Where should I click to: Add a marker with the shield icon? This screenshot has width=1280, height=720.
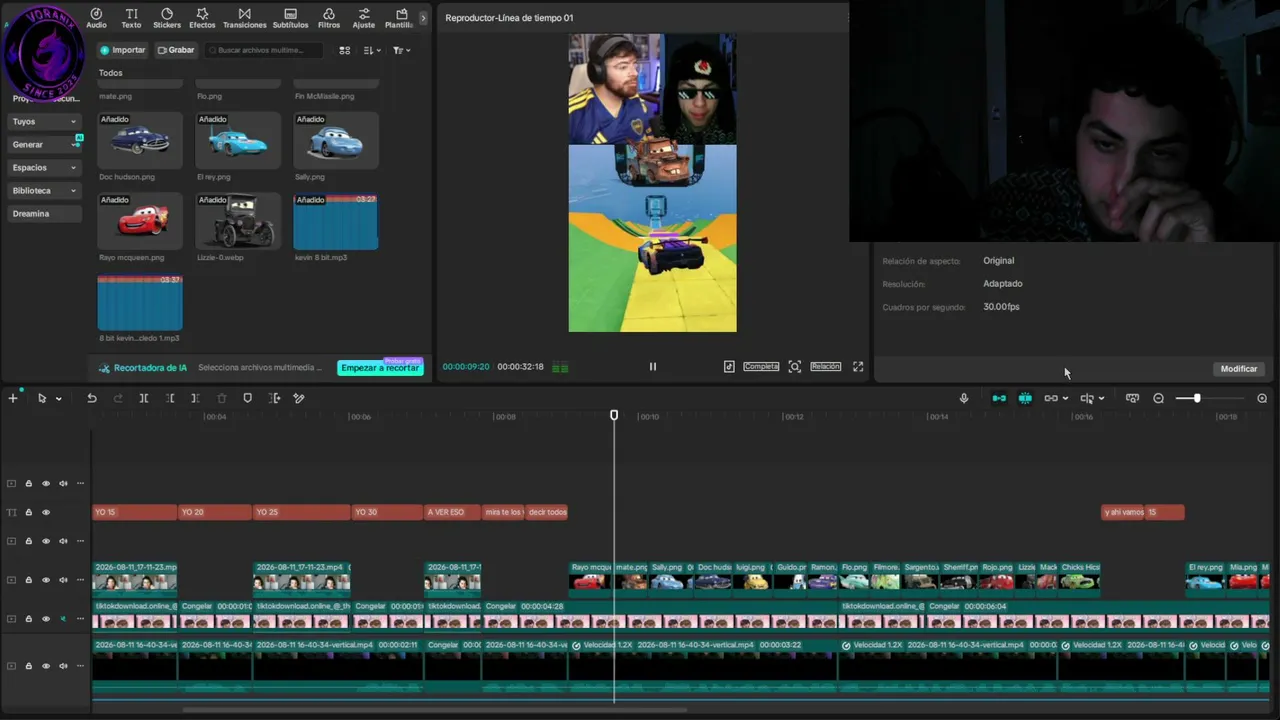click(248, 398)
